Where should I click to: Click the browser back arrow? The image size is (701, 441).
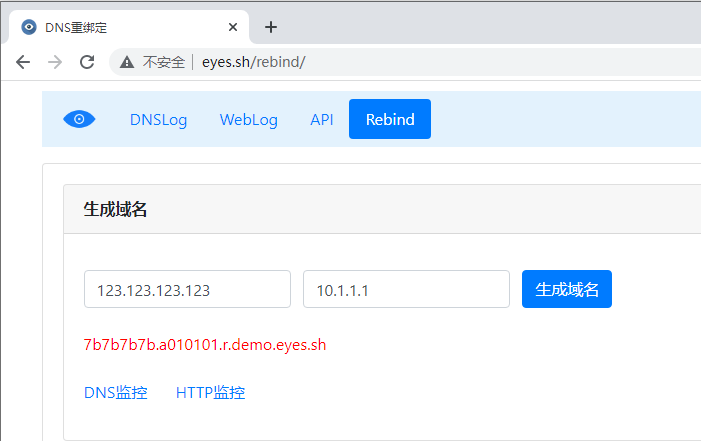[23, 62]
